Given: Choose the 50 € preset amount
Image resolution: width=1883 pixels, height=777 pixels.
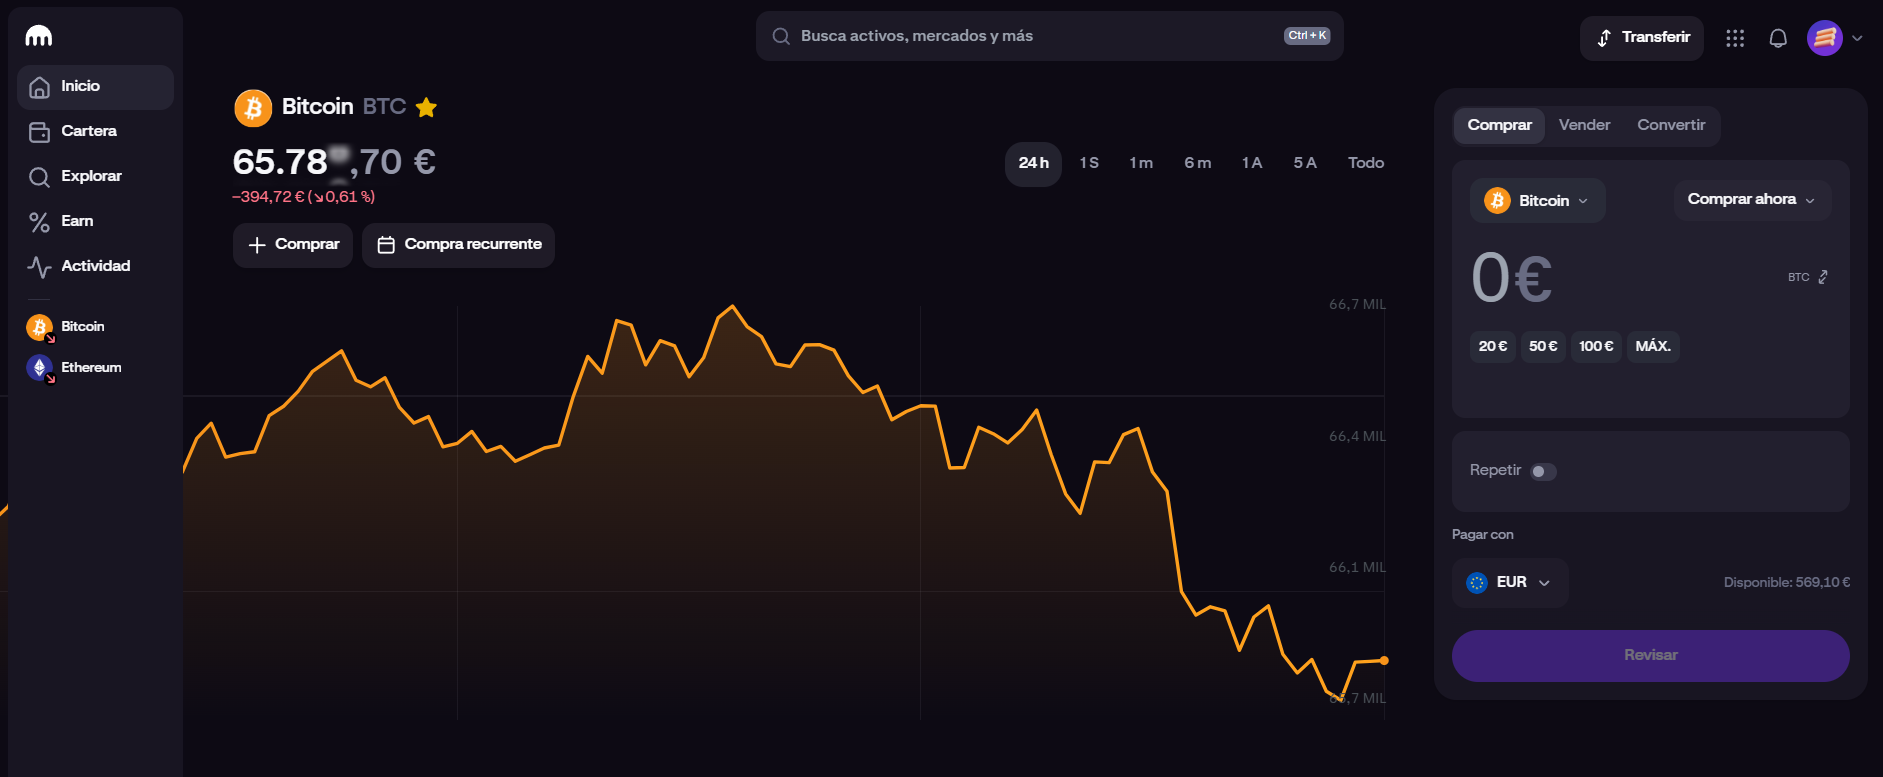Looking at the screenshot, I should tap(1543, 346).
